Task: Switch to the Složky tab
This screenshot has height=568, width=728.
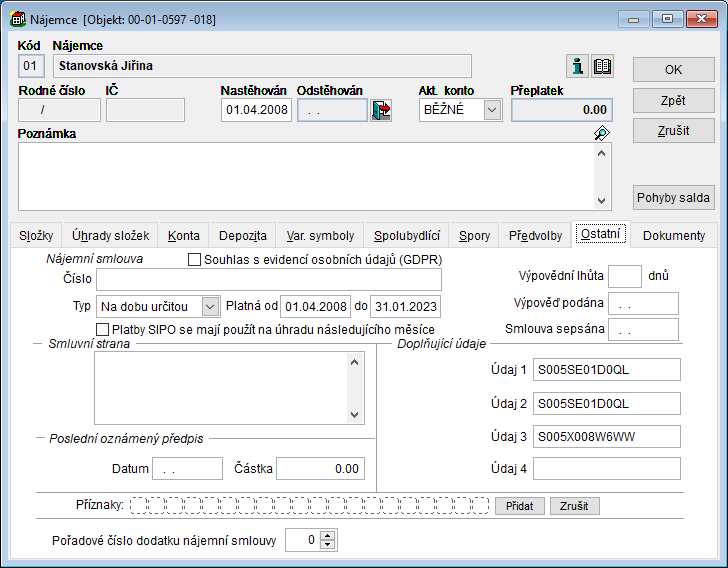Action: coord(36,236)
